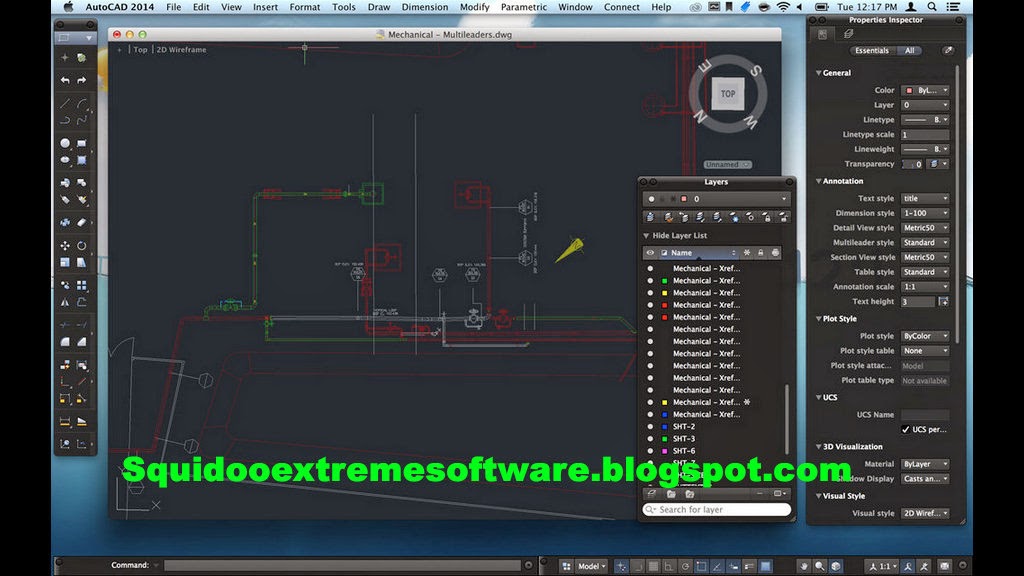Select the Polyline tool
The height and width of the screenshot is (576, 1024).
pyautogui.click(x=65, y=120)
